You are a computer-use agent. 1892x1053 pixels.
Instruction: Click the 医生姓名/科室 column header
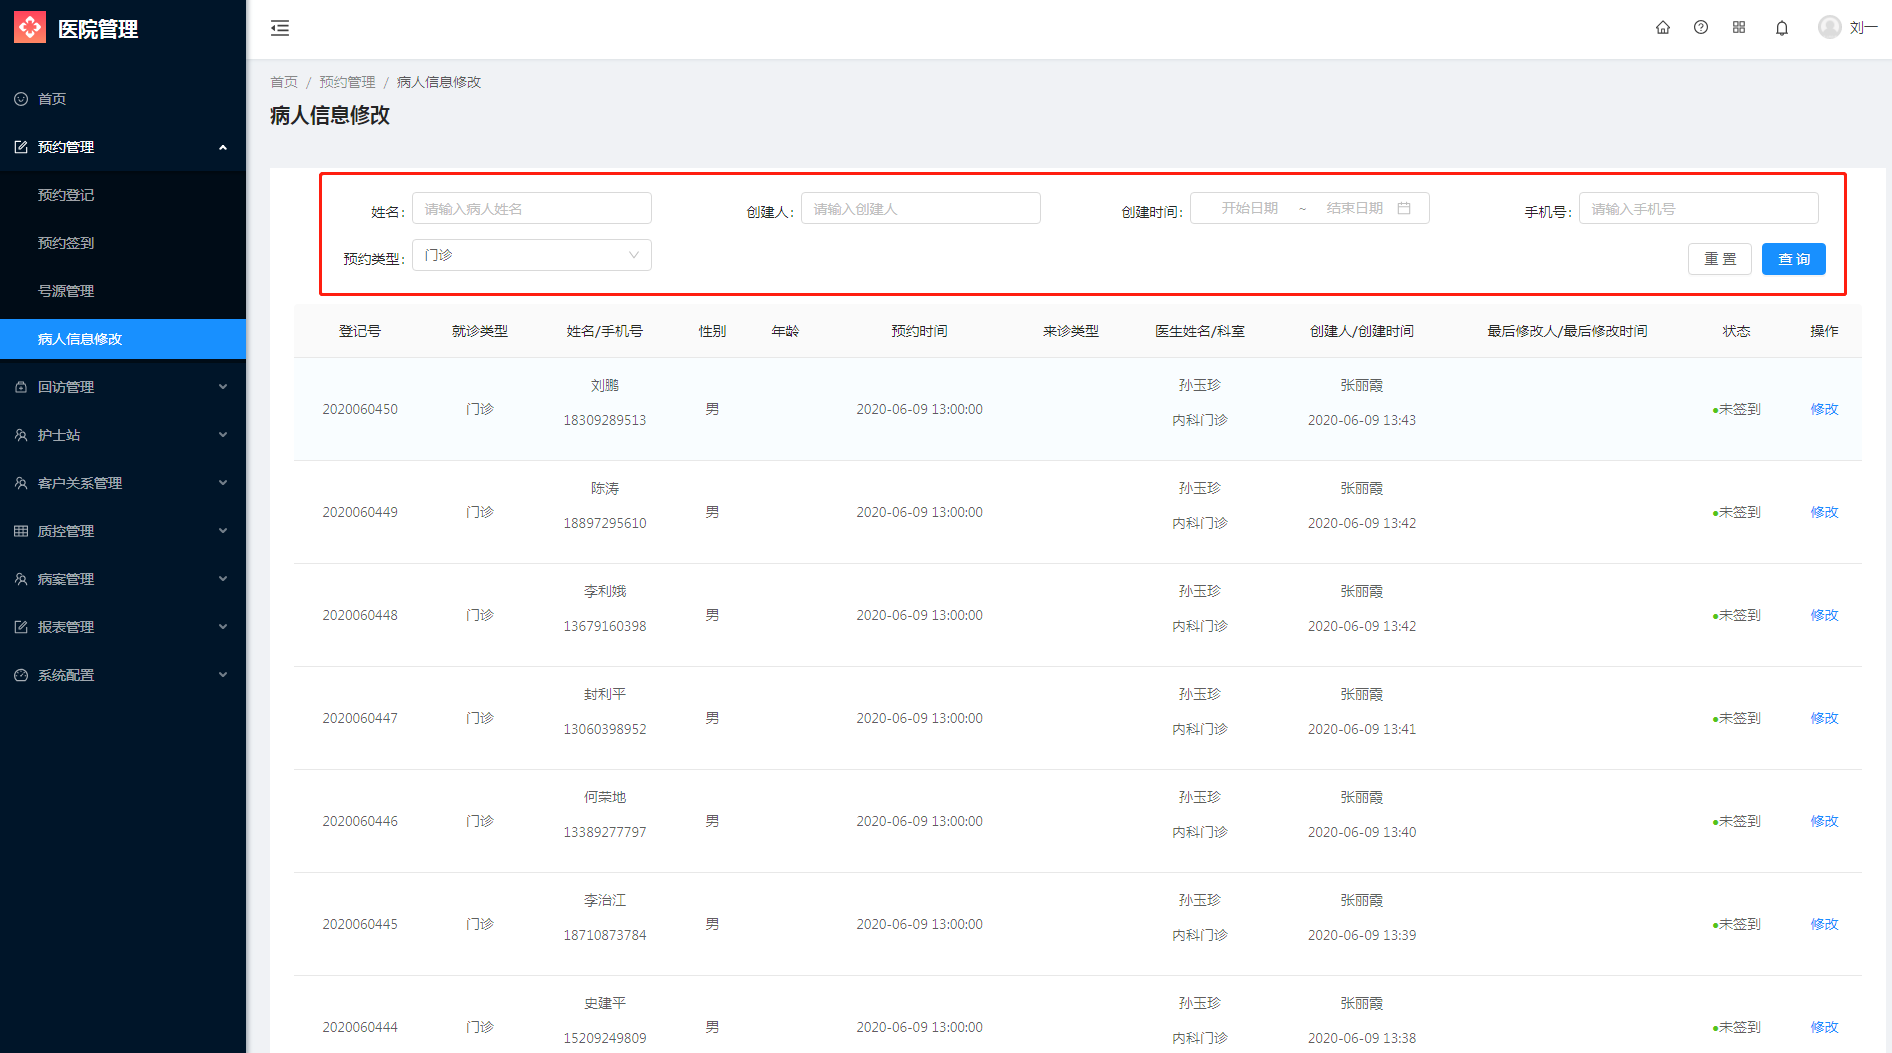pyautogui.click(x=1200, y=331)
